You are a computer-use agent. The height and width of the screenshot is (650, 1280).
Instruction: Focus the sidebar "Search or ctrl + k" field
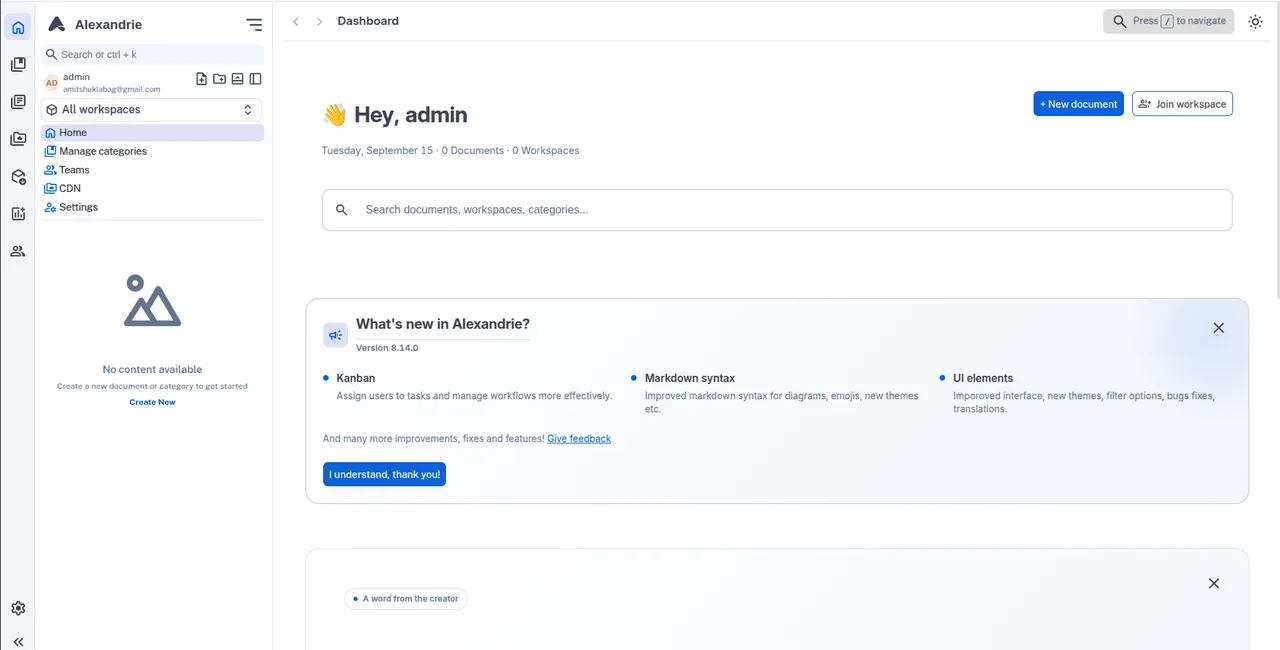[x=152, y=54]
